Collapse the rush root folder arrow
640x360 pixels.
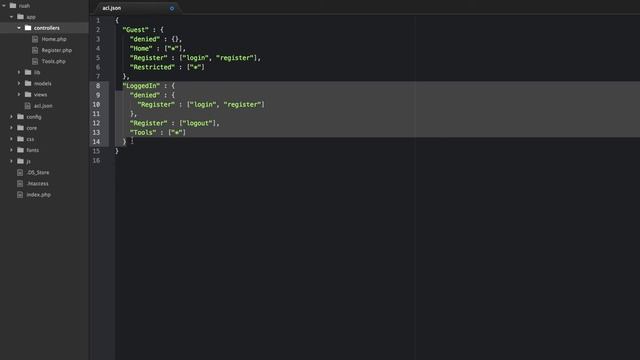(x=4, y=6)
